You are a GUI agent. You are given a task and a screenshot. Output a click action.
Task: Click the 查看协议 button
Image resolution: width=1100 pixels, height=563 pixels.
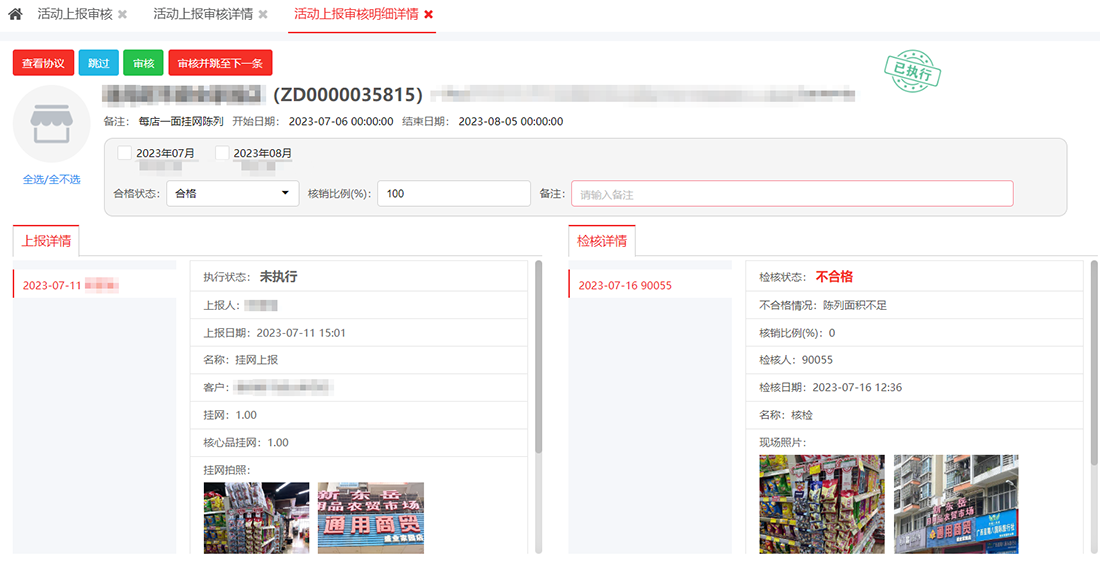[43, 63]
